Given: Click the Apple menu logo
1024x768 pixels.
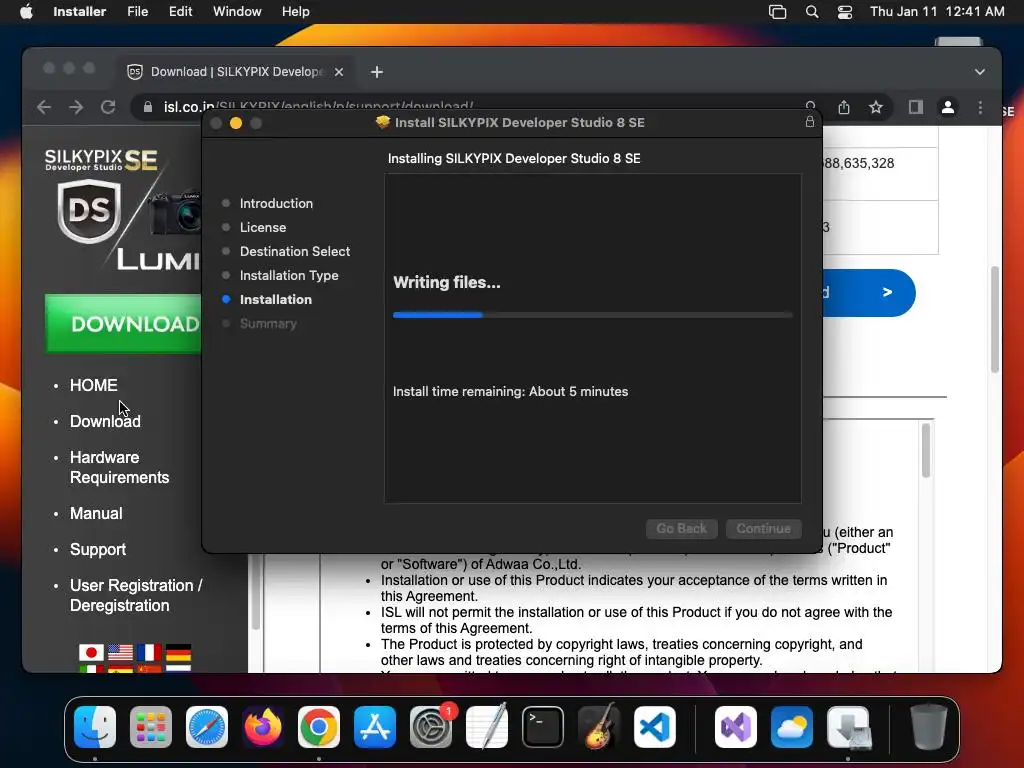Looking at the screenshot, I should (x=26, y=12).
